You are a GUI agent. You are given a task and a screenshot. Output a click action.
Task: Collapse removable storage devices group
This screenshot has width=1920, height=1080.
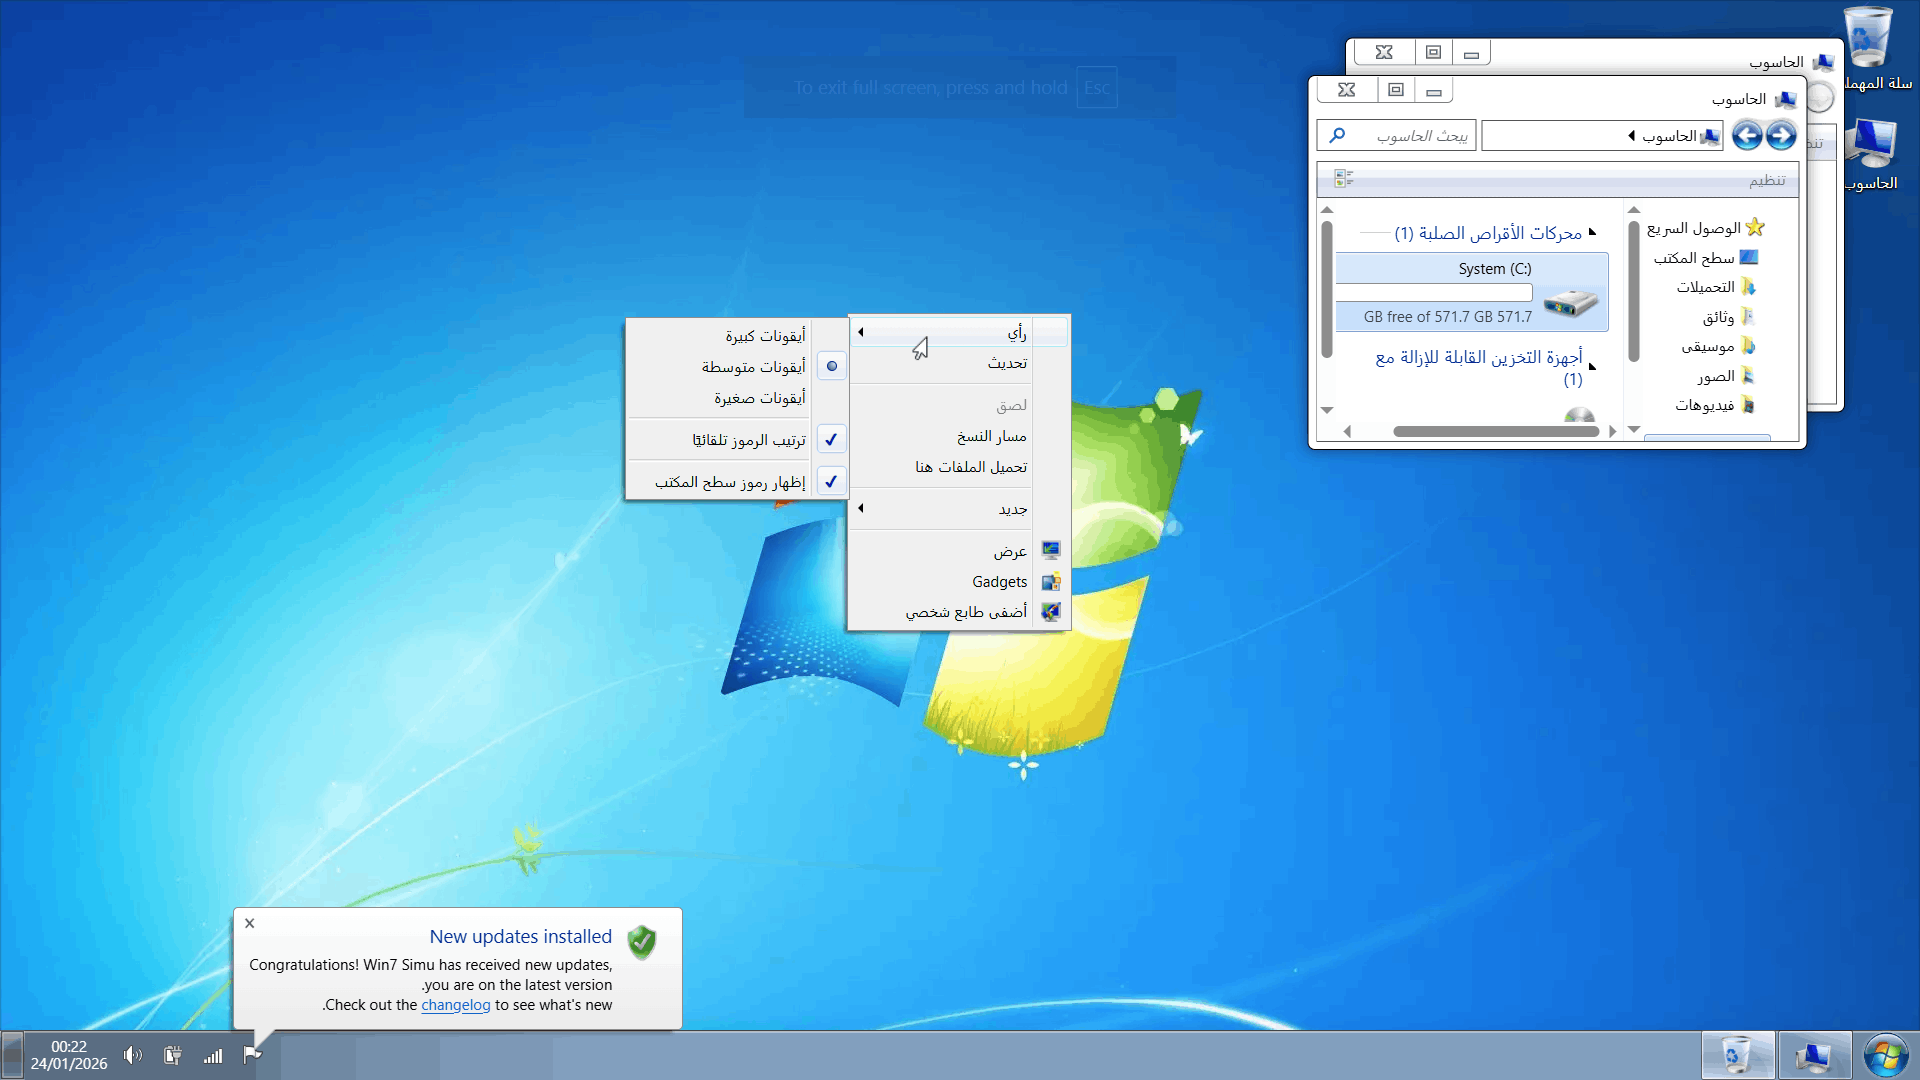click(x=1592, y=366)
